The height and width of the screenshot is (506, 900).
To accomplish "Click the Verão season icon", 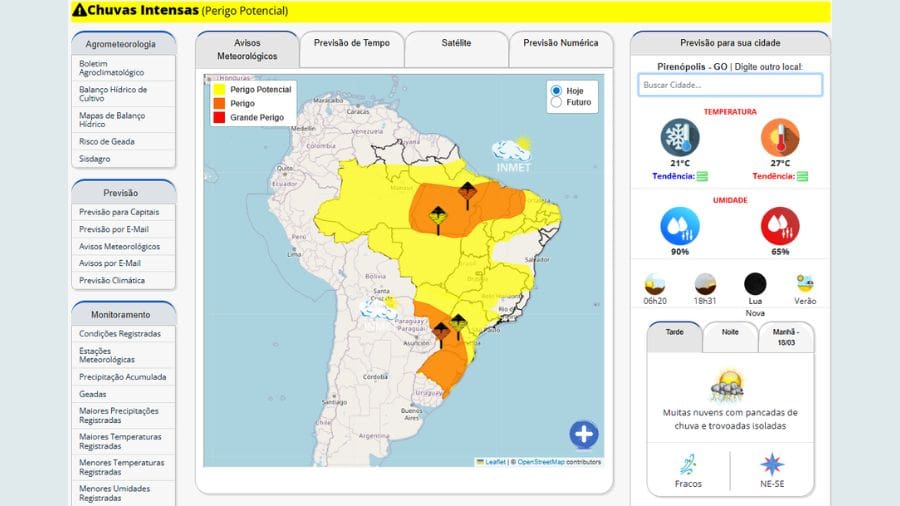I will (x=805, y=283).
